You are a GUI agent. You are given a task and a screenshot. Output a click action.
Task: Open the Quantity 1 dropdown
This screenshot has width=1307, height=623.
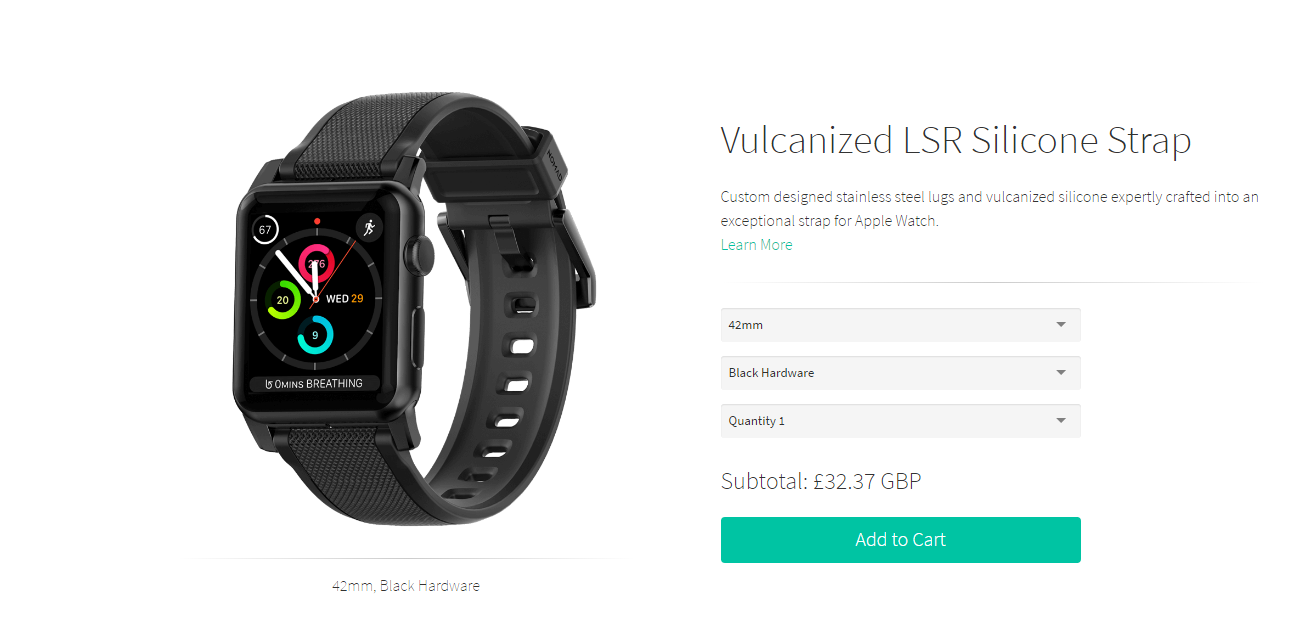pyautogui.click(x=900, y=421)
